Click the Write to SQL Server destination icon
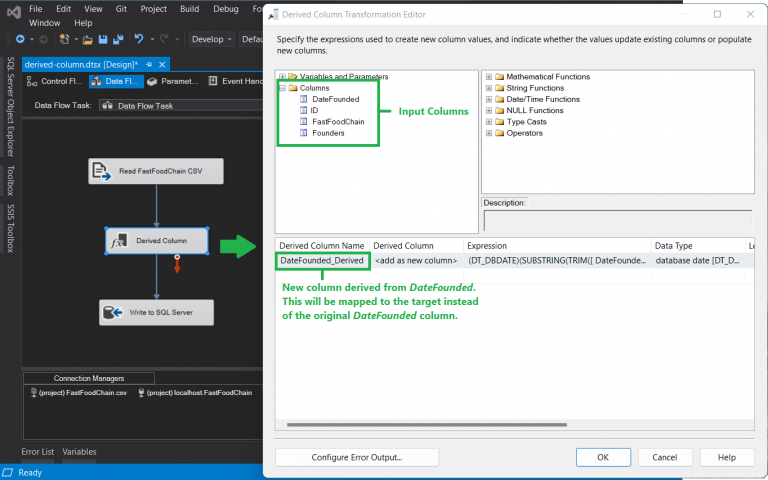Image resolution: width=768 pixels, height=480 pixels. [x=113, y=312]
